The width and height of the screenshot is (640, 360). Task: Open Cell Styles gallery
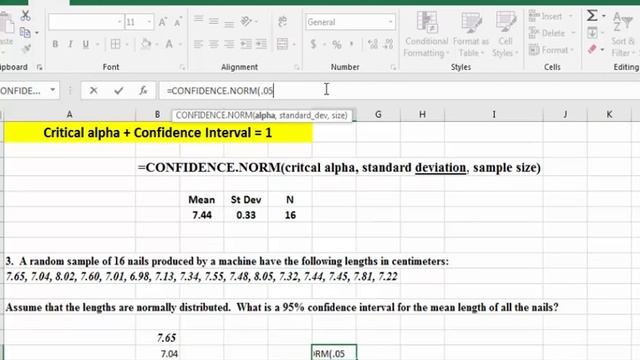505,34
